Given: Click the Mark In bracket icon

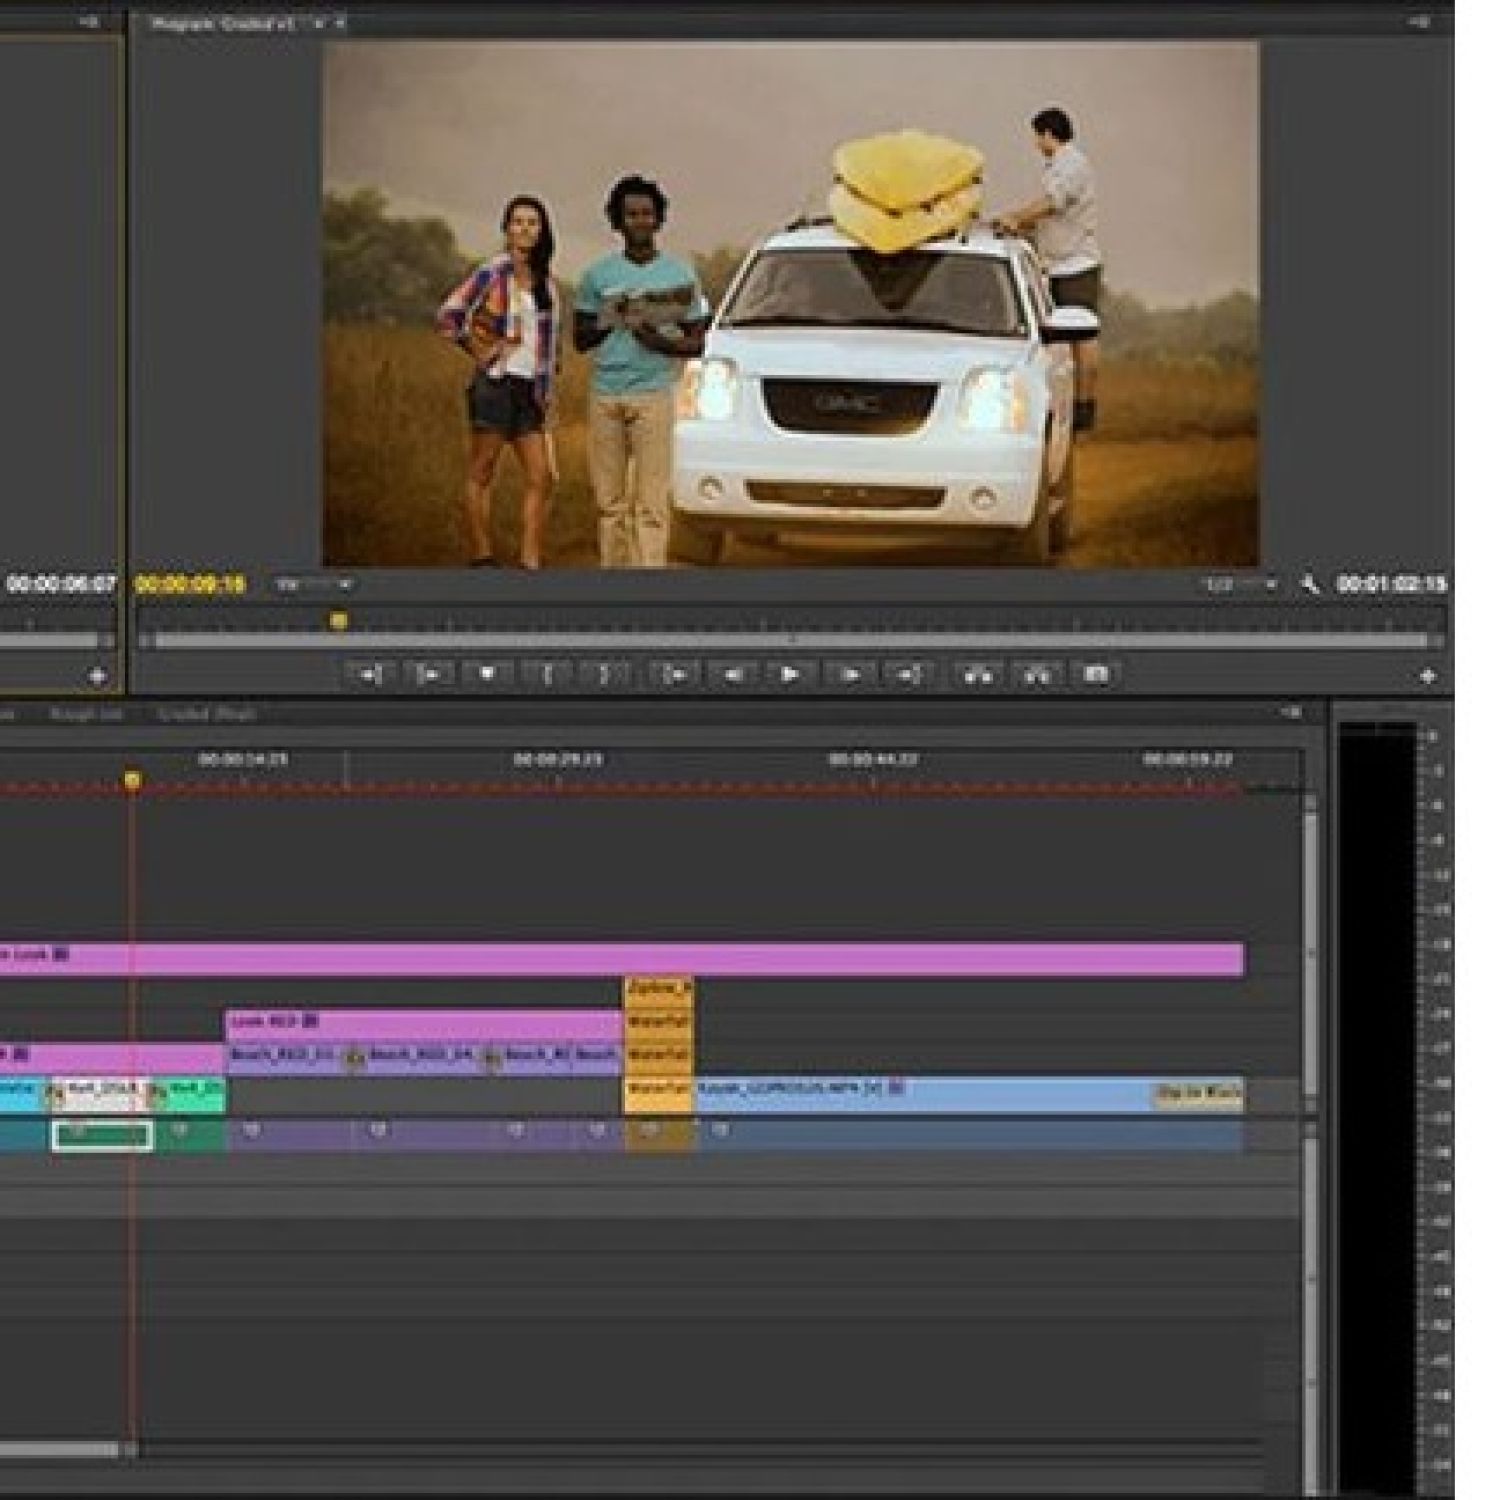Looking at the screenshot, I should pyautogui.click(x=547, y=675).
